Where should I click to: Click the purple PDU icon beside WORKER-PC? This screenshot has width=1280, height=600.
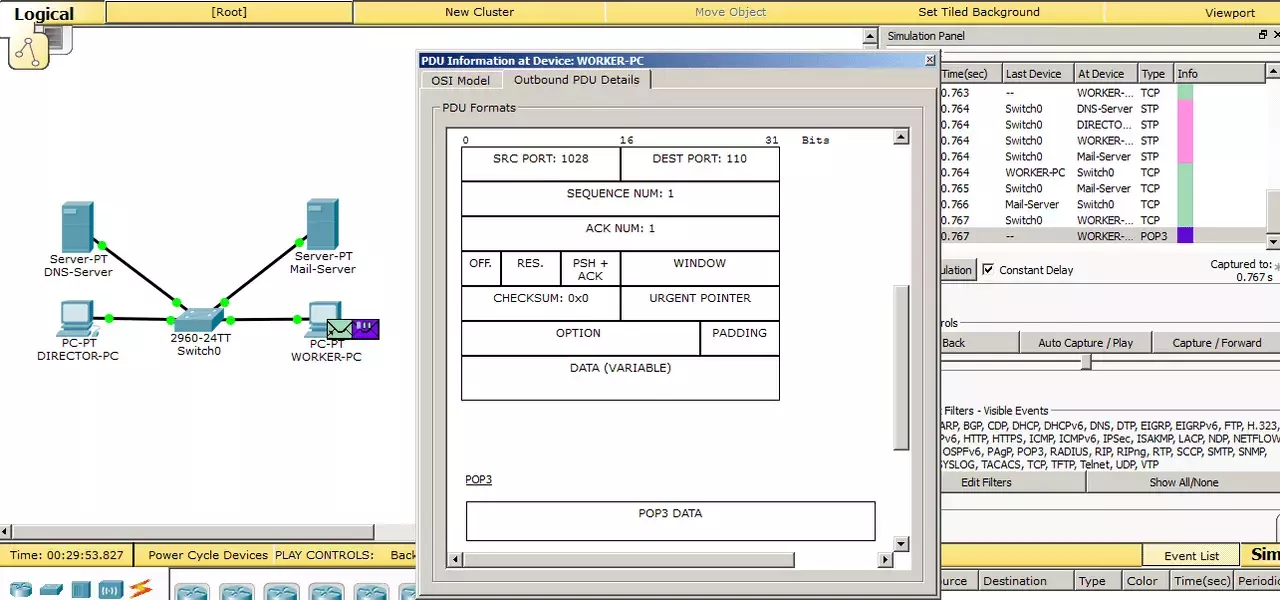(x=365, y=329)
